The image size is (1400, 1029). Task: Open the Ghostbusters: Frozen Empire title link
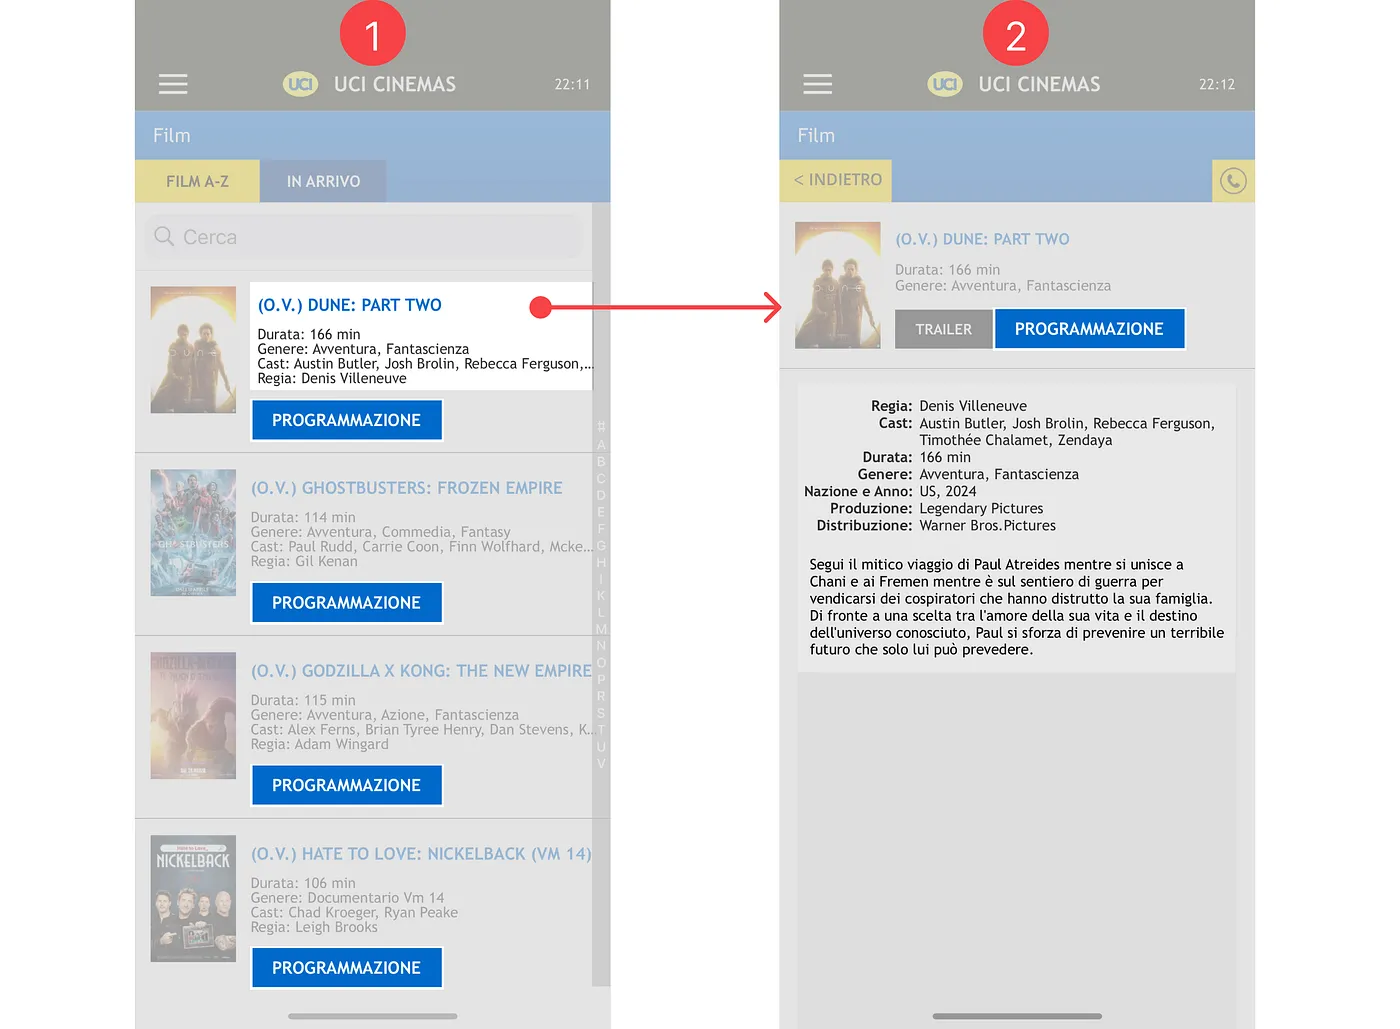click(406, 488)
